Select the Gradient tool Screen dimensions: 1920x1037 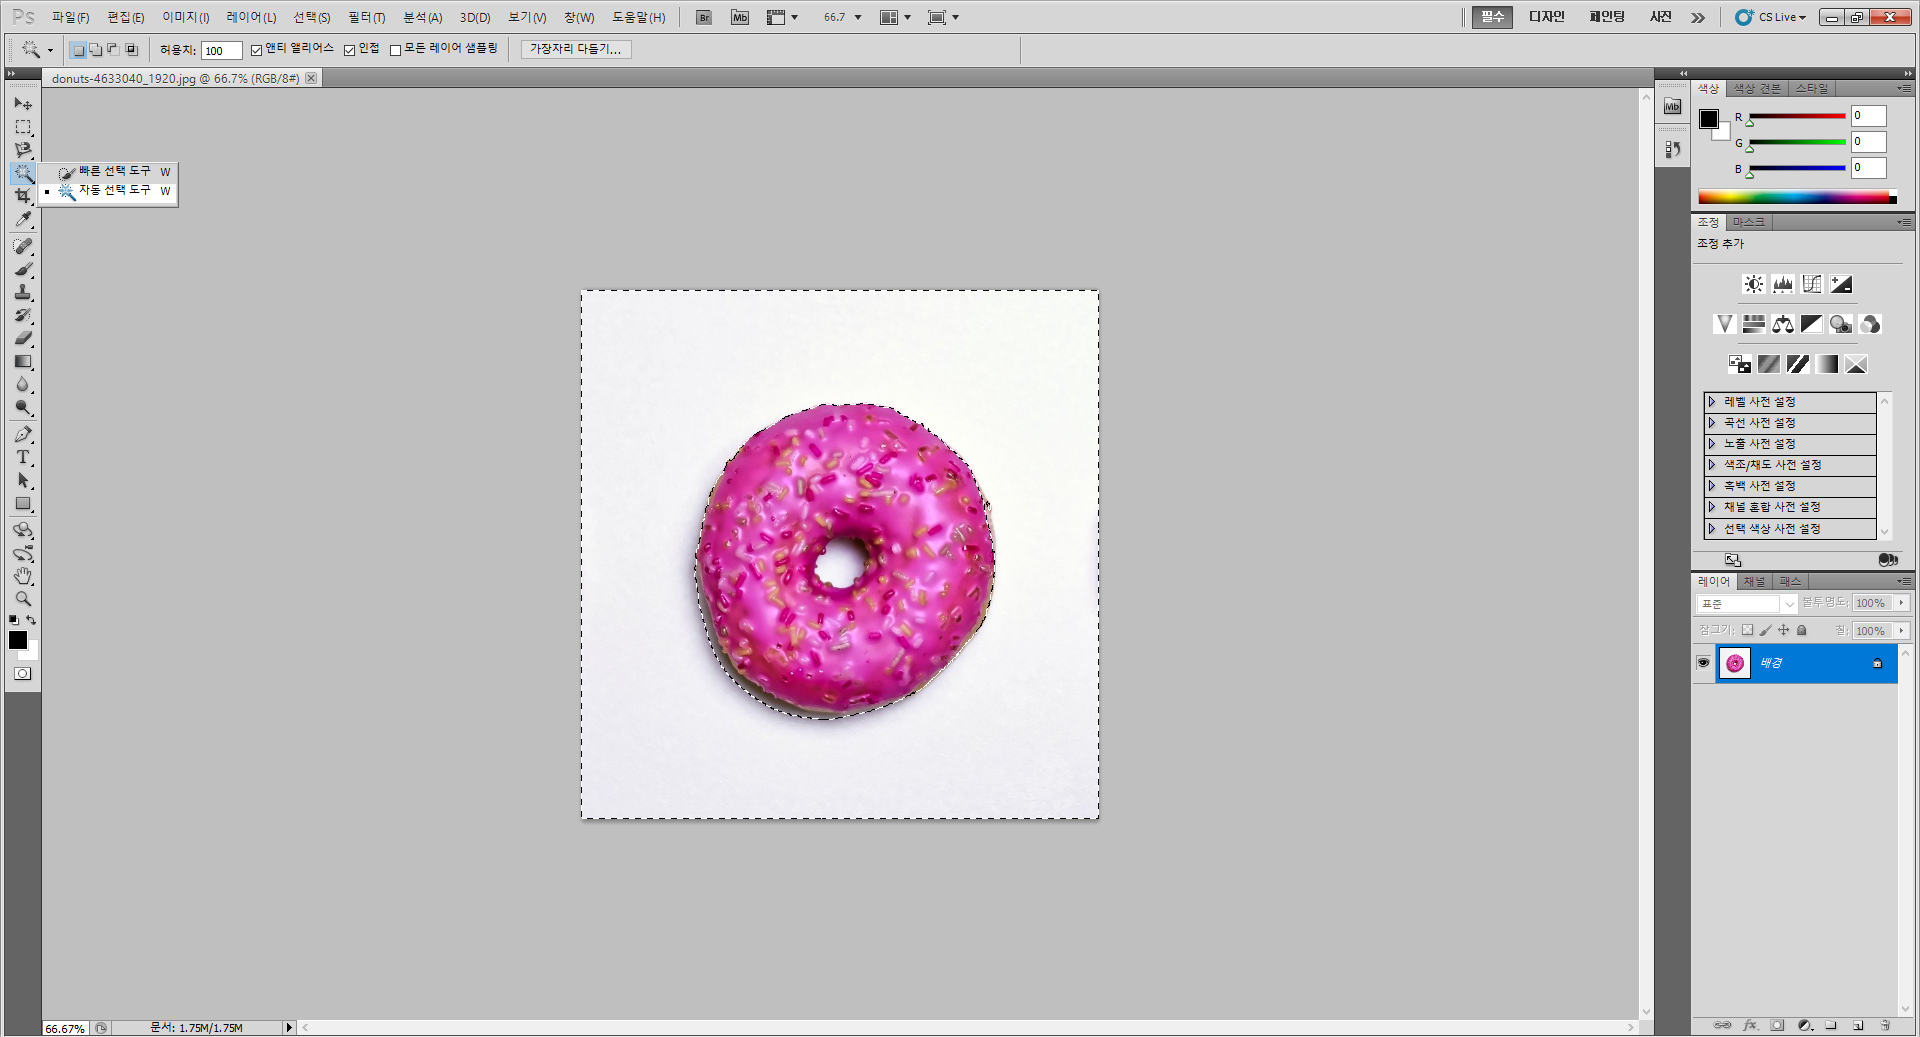[x=23, y=361]
